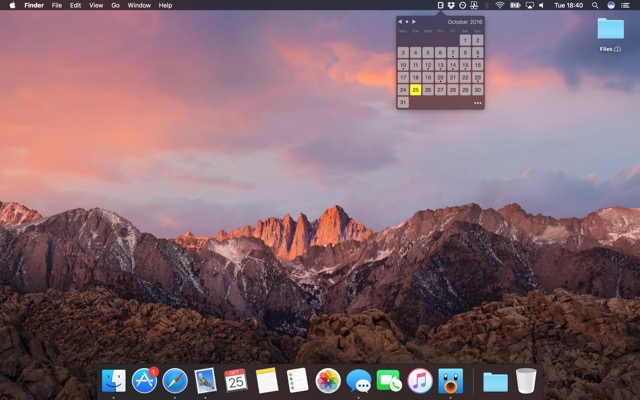Open Notes from the Dock
Screen dimensions: 640x400
(267, 381)
